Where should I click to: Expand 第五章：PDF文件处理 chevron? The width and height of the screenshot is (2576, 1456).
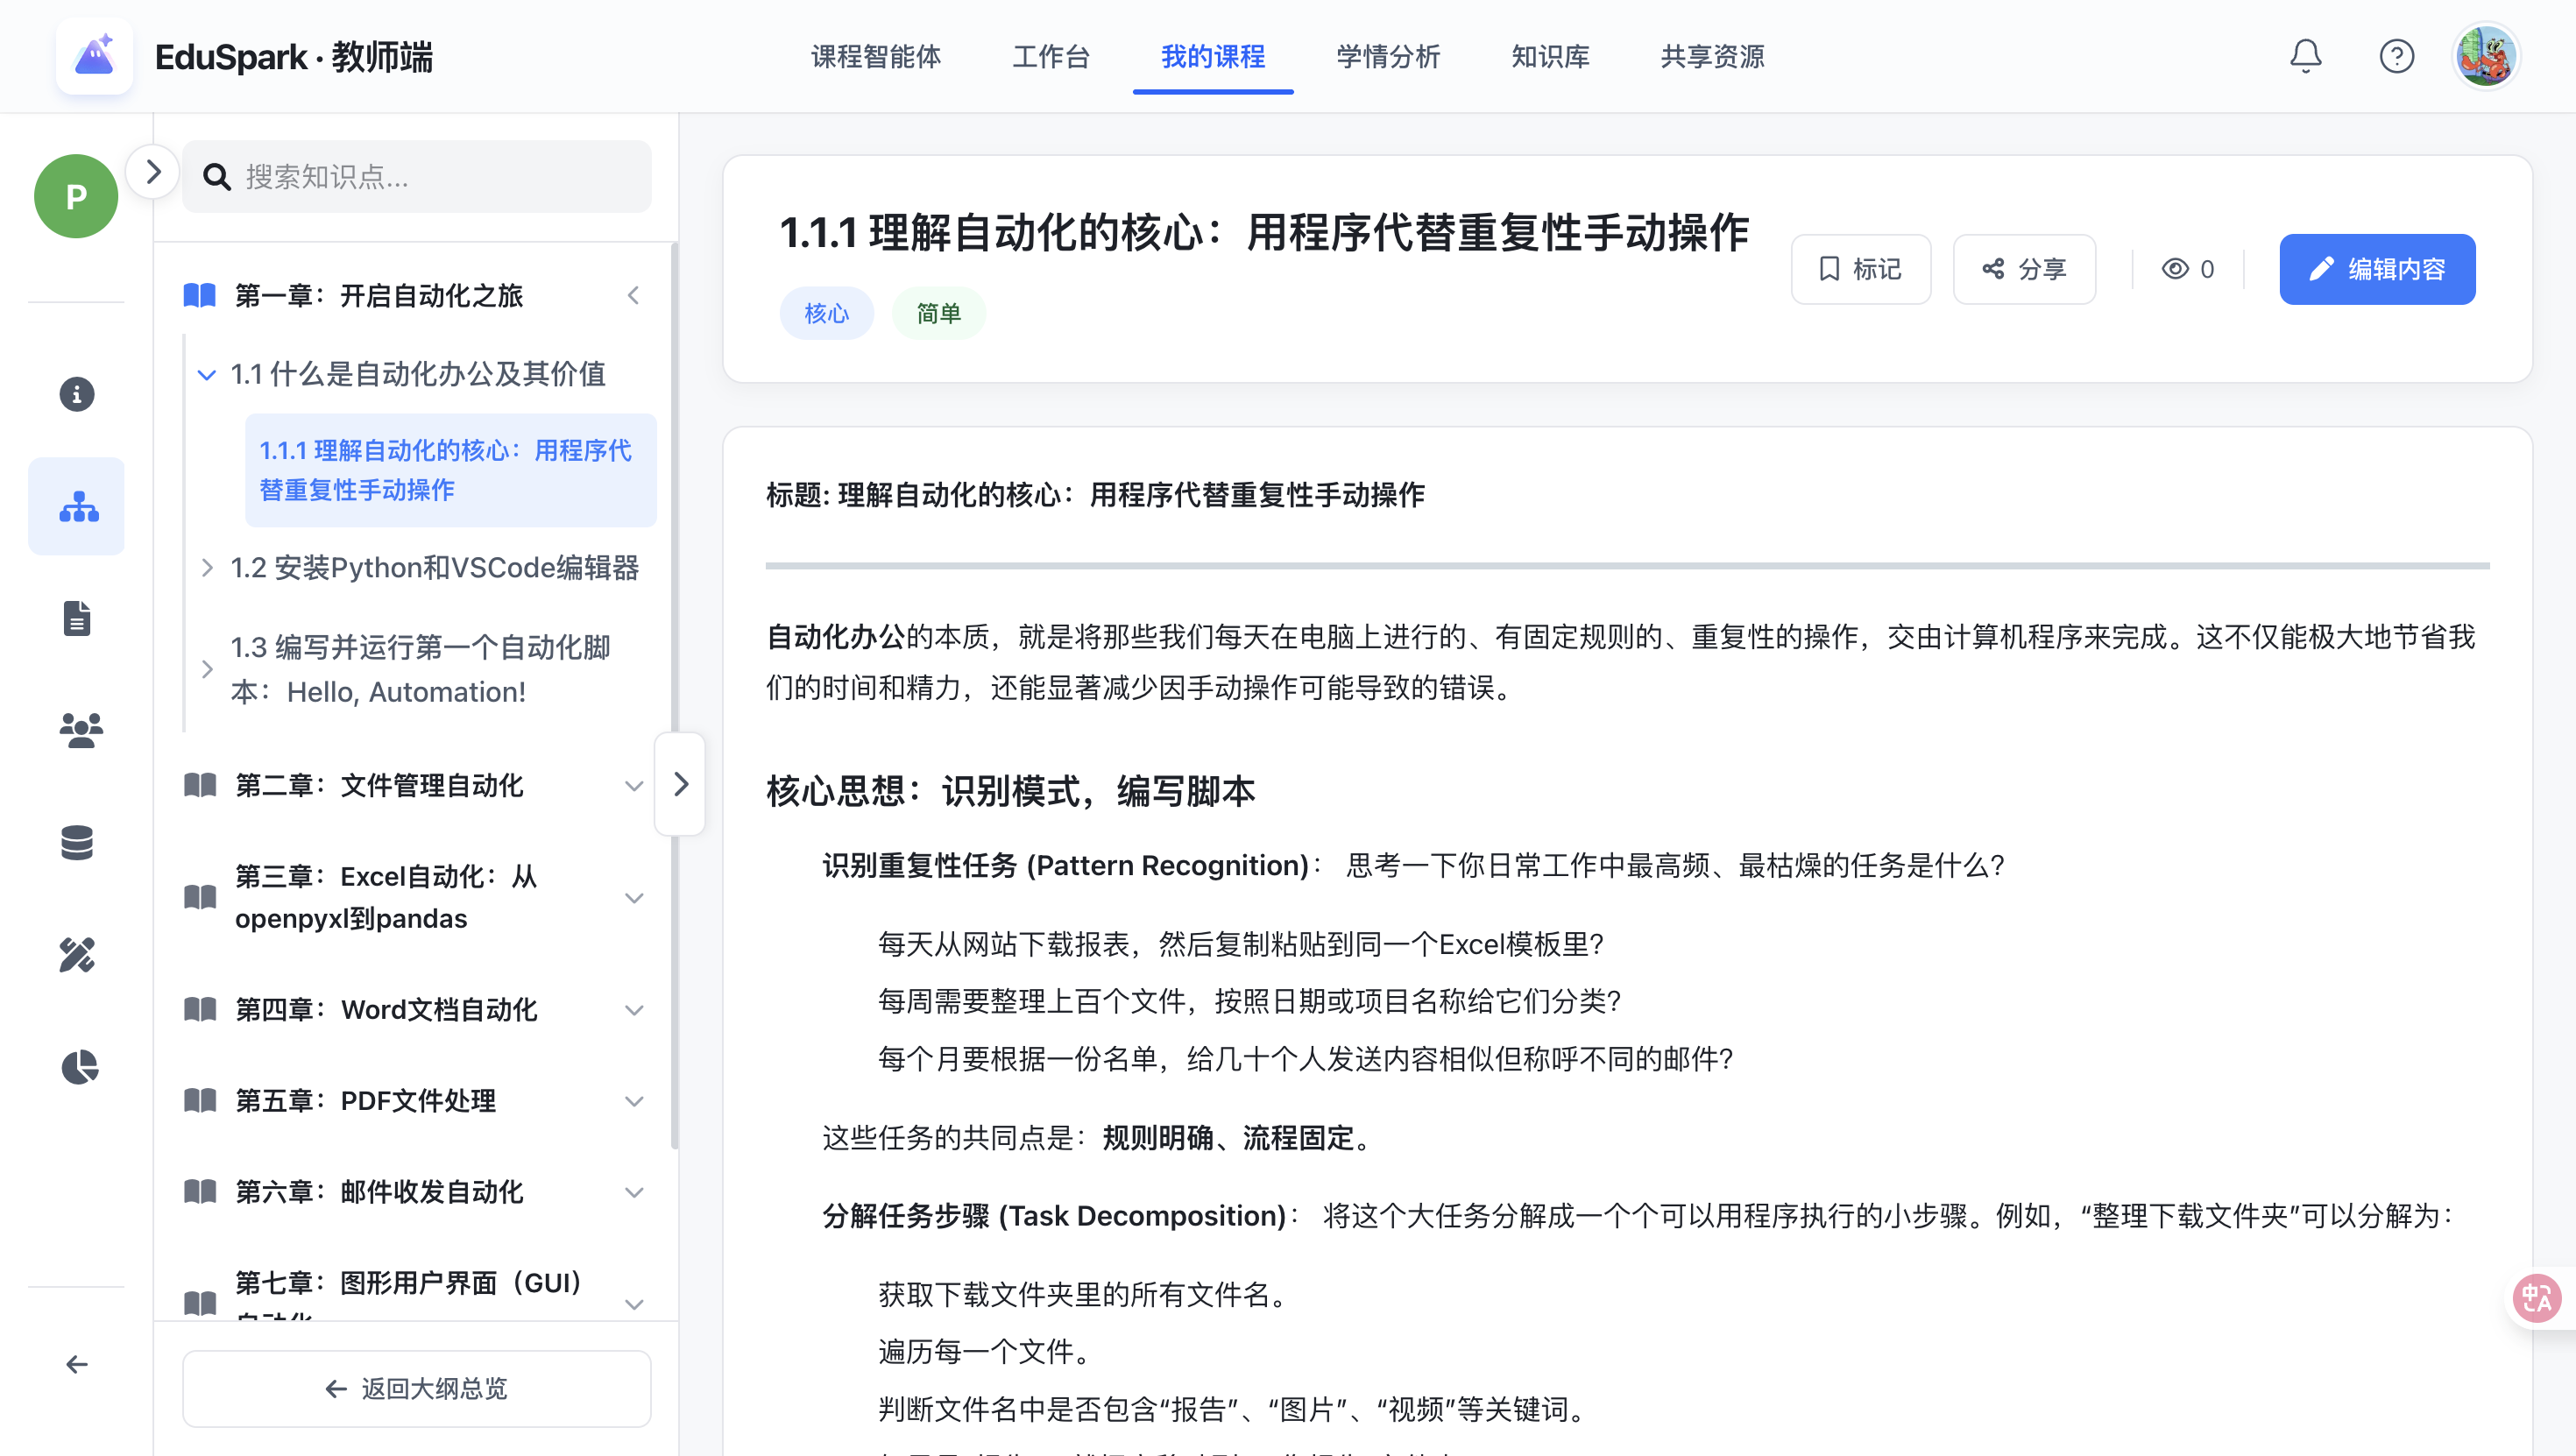(633, 1101)
